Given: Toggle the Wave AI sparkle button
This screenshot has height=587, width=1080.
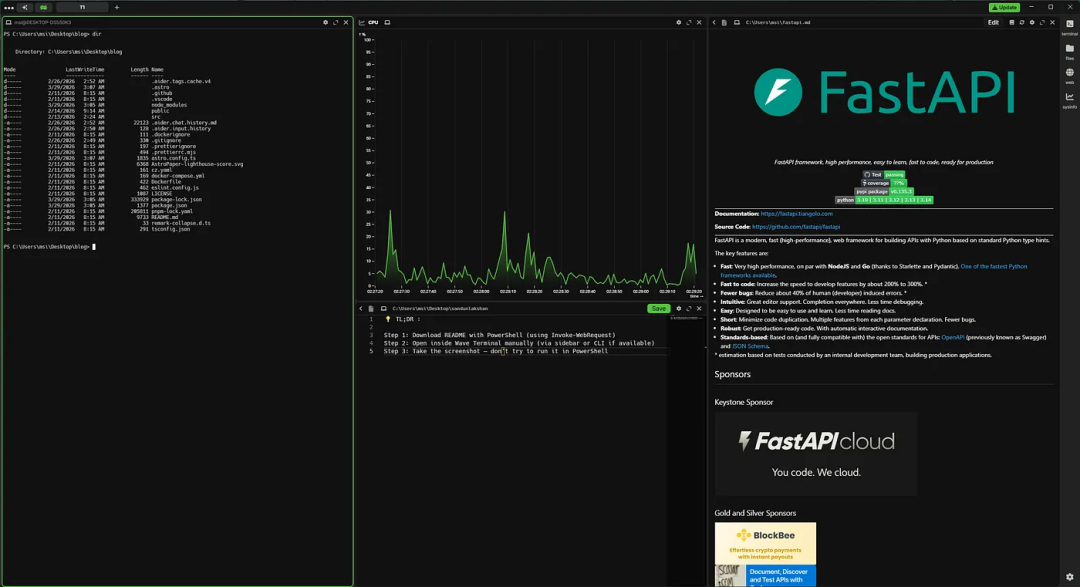Looking at the screenshot, I should click(25, 8).
